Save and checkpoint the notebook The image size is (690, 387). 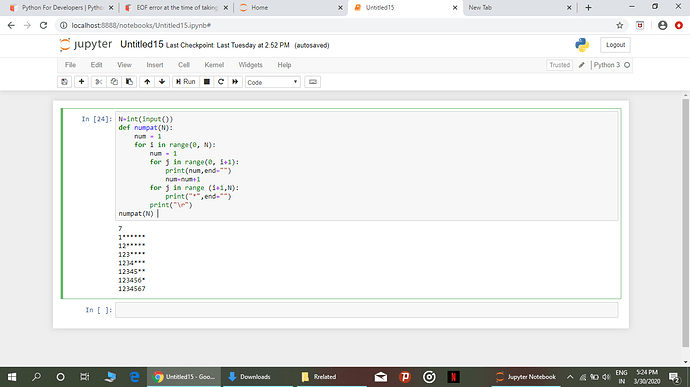pos(64,82)
